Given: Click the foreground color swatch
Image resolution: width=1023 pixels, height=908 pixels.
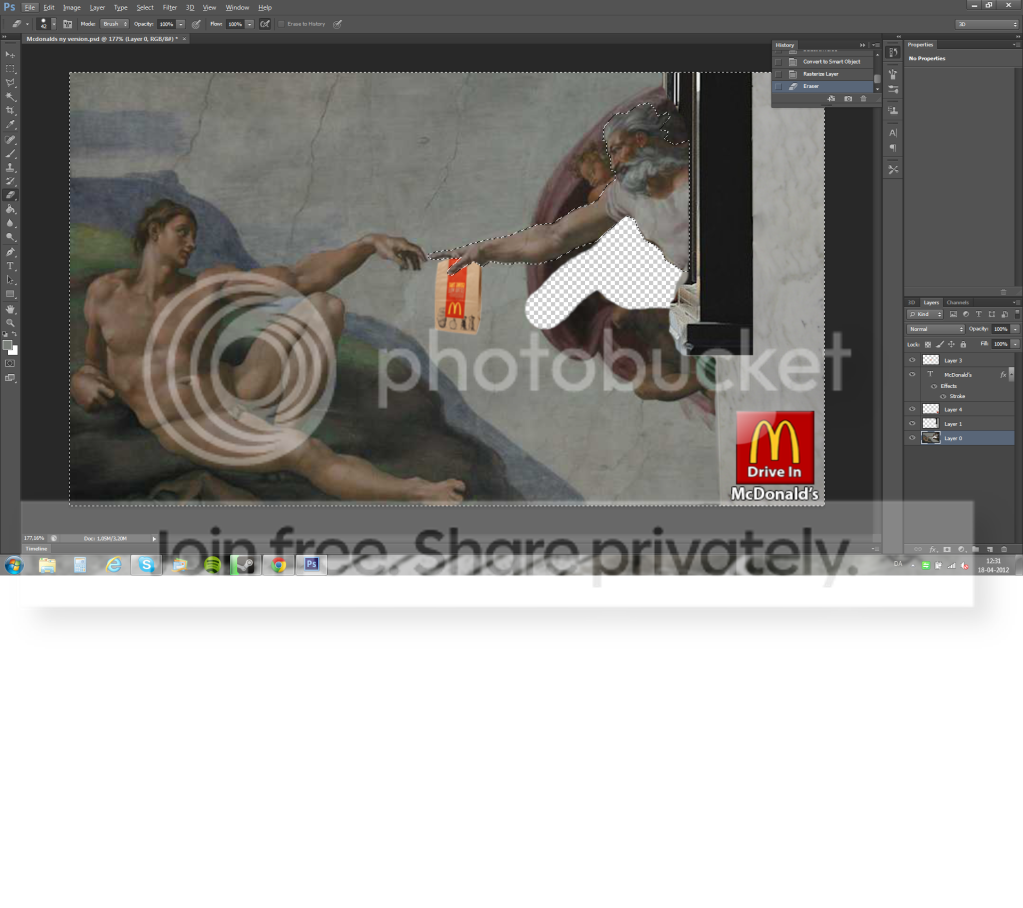Looking at the screenshot, I should [7, 345].
